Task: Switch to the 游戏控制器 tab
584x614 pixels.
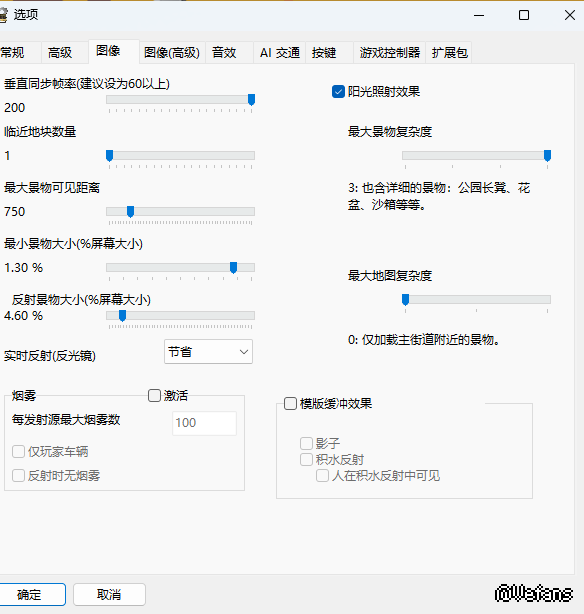Action: coord(390,52)
